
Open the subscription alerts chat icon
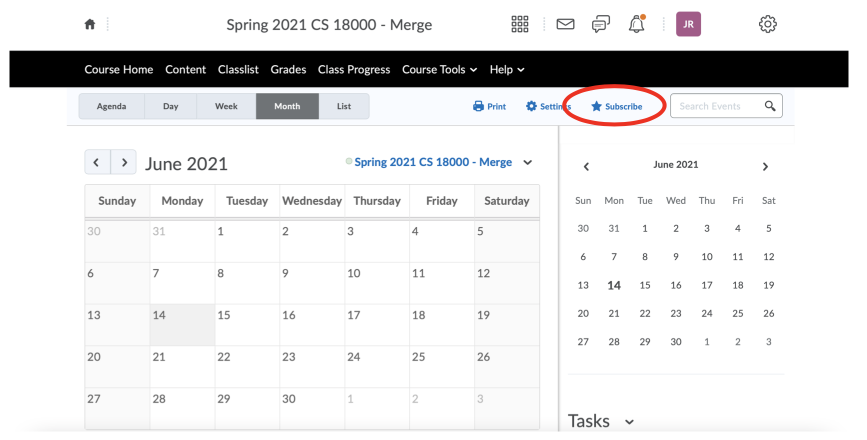click(x=600, y=24)
